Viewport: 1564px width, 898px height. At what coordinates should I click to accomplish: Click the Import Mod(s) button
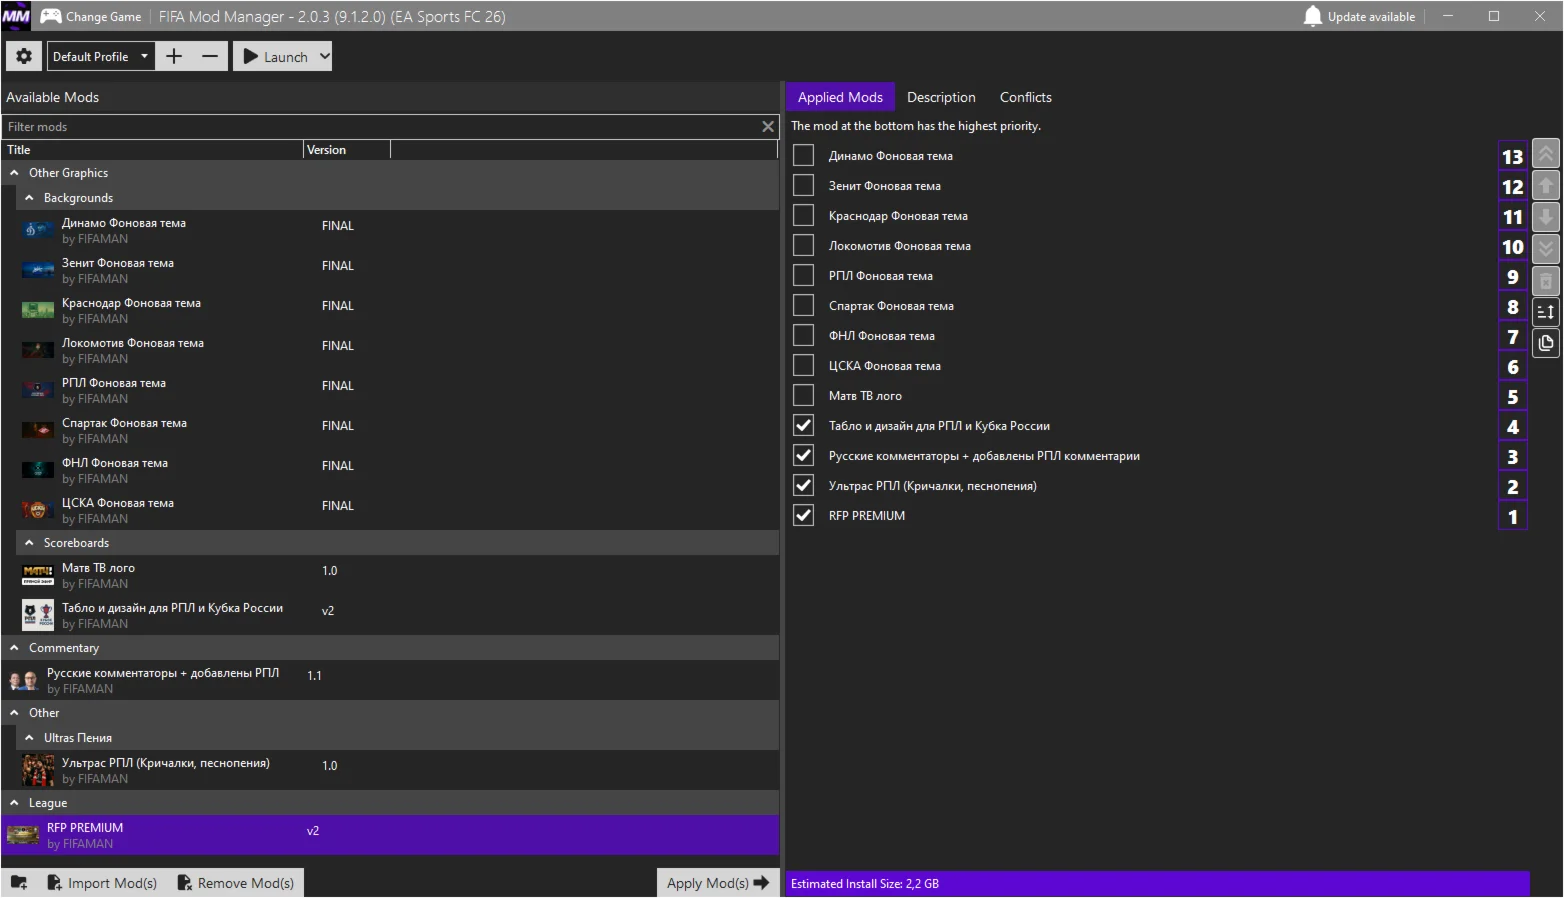pos(102,883)
